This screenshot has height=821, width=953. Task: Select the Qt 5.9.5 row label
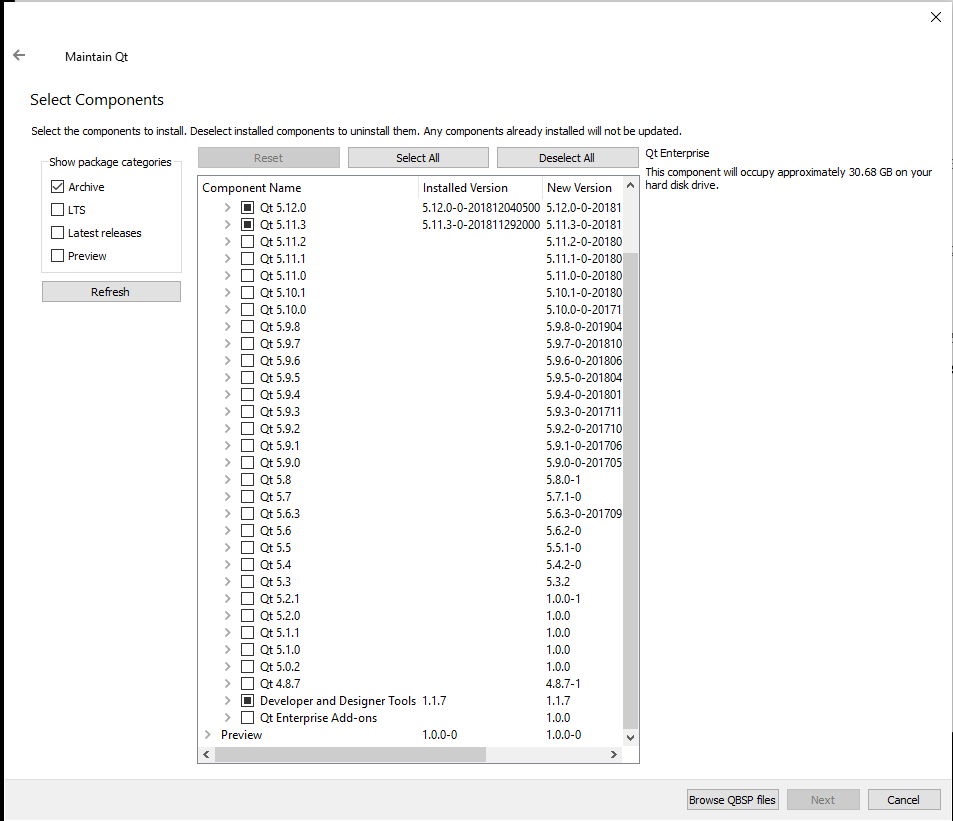pos(280,378)
